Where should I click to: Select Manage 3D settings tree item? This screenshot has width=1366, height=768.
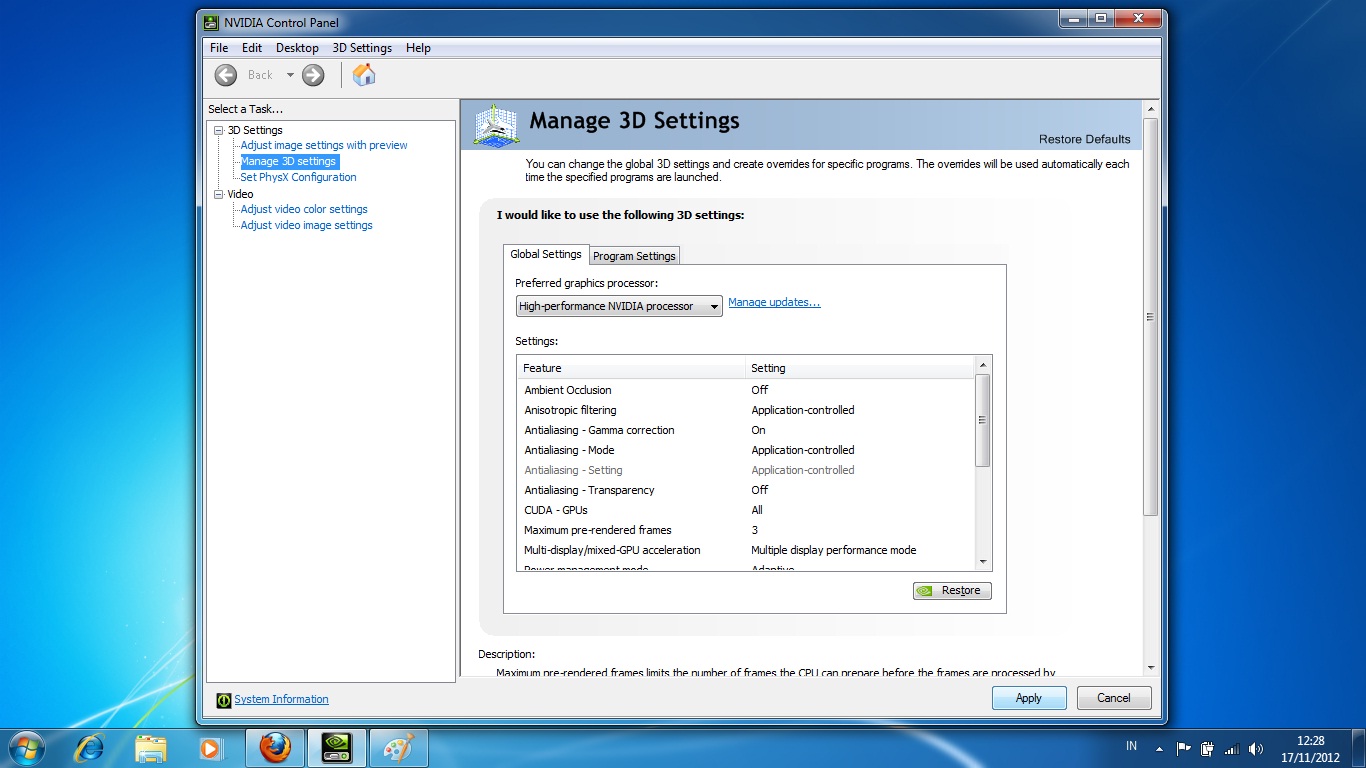click(288, 161)
